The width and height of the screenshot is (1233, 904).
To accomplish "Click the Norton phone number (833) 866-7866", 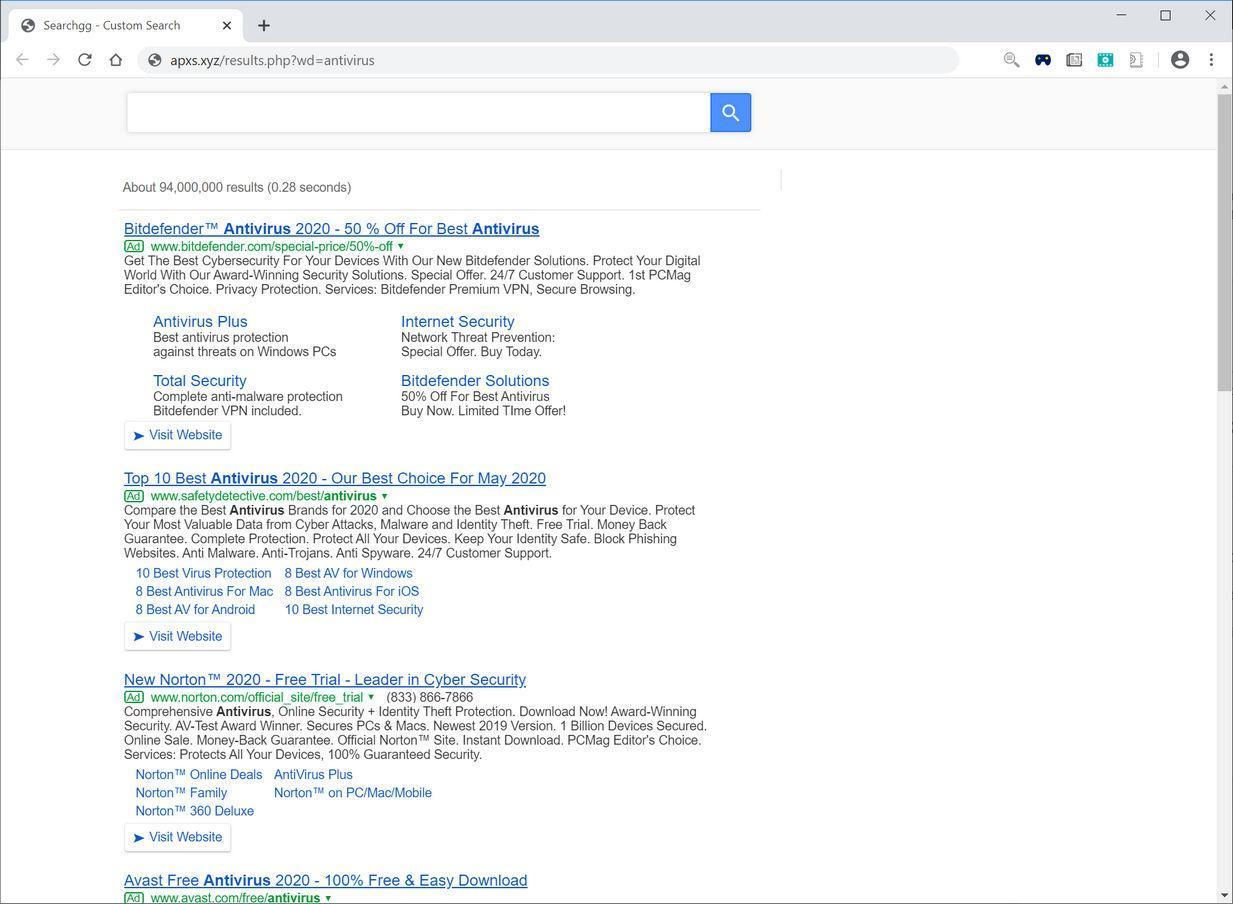I will 430,698.
